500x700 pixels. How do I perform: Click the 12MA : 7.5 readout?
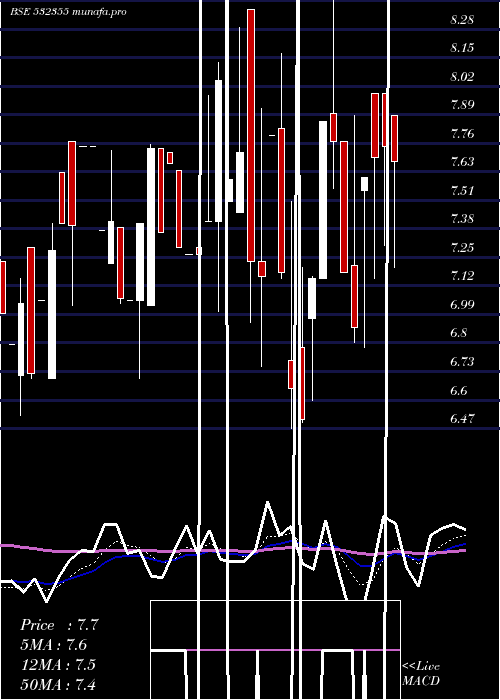click(58, 664)
